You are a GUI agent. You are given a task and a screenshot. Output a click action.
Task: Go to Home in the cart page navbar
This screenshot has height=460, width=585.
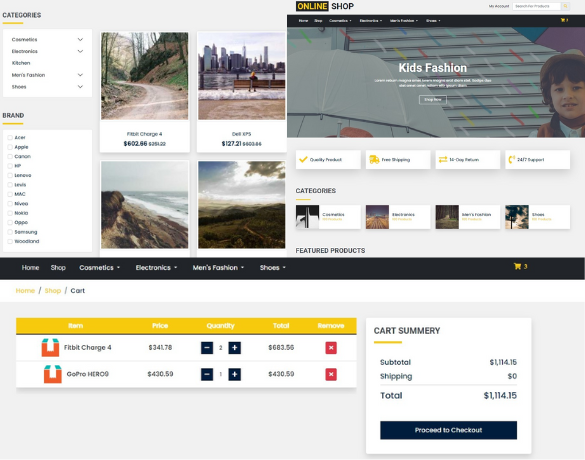[30, 267]
